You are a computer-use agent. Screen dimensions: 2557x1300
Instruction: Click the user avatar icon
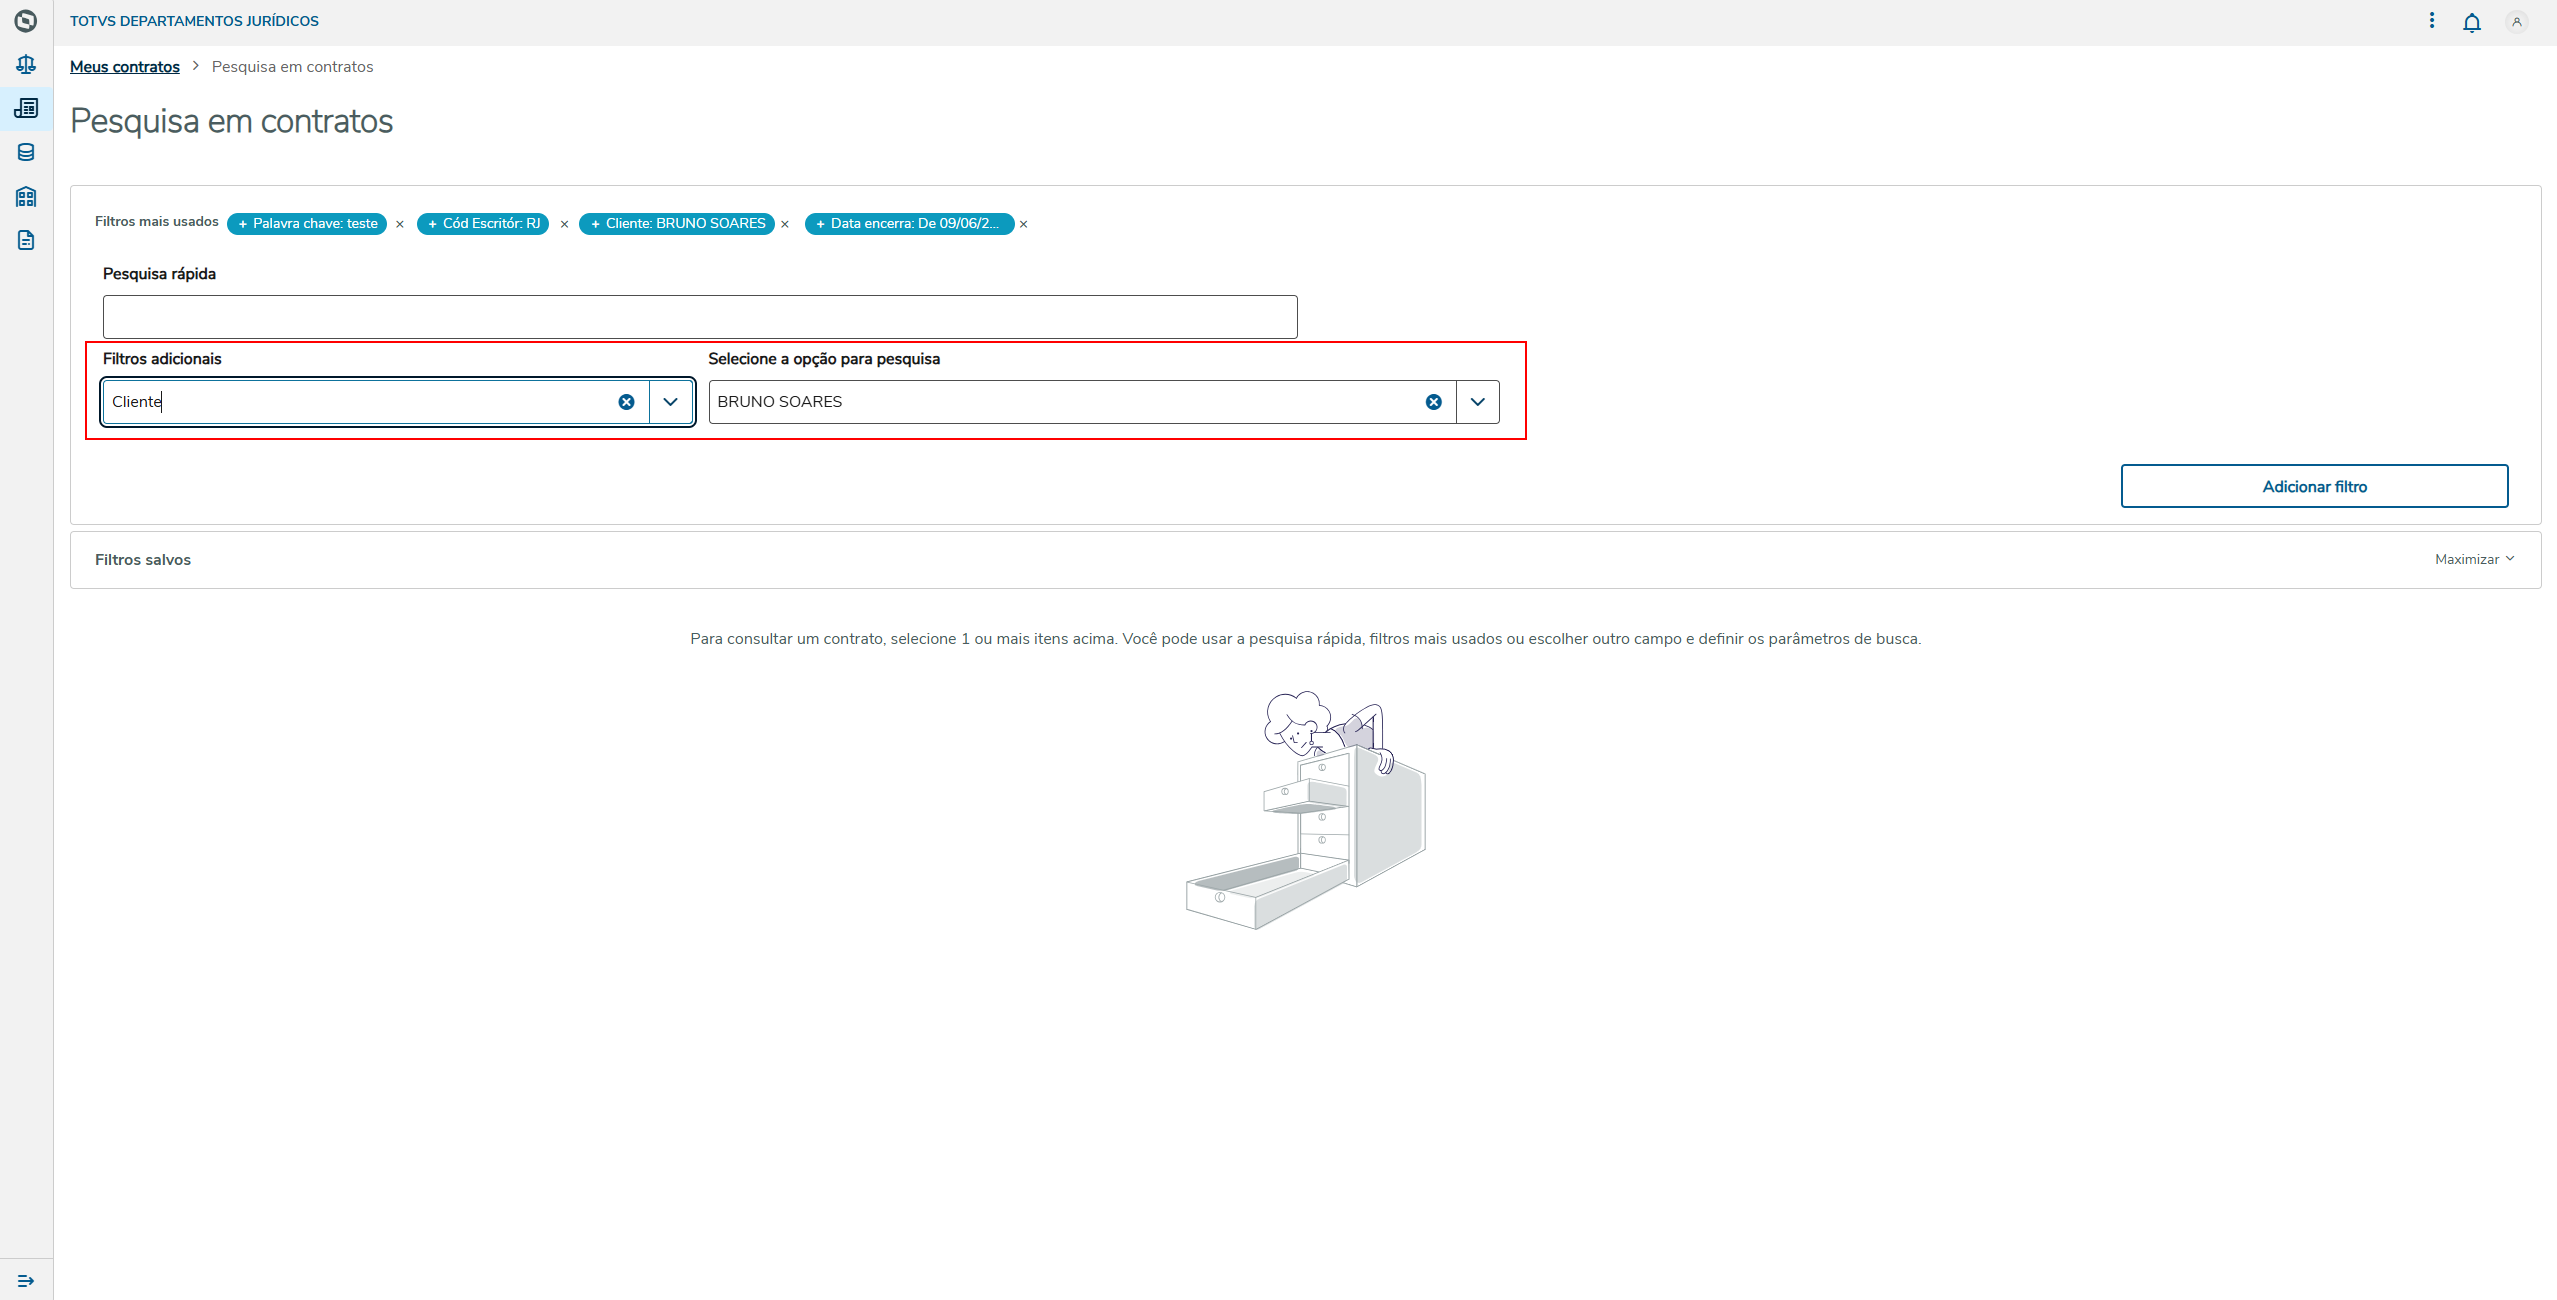pyautogui.click(x=2516, y=22)
